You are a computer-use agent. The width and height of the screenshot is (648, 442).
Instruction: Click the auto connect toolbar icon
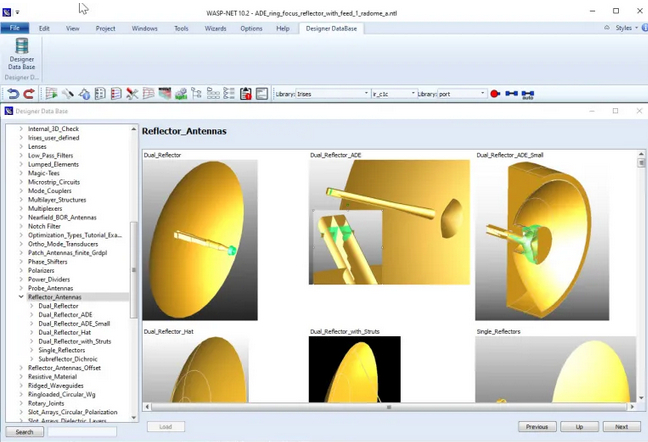(x=528, y=94)
